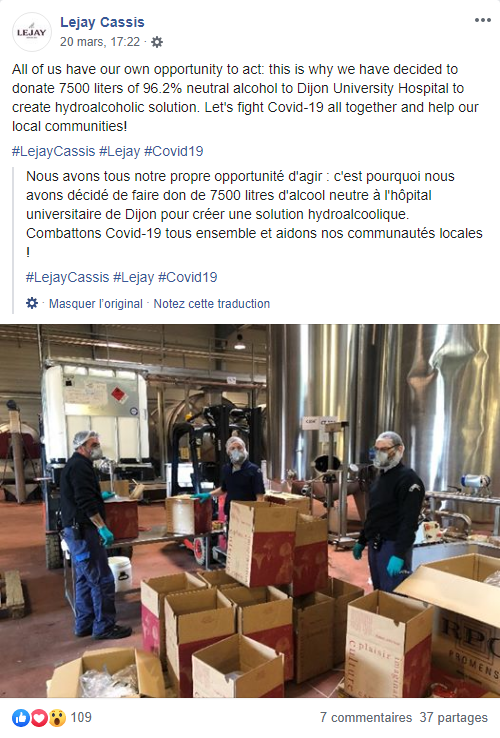The image size is (500, 738).
Task: Open the 20 mars, 17:22 timestamp
Action: coord(100,42)
